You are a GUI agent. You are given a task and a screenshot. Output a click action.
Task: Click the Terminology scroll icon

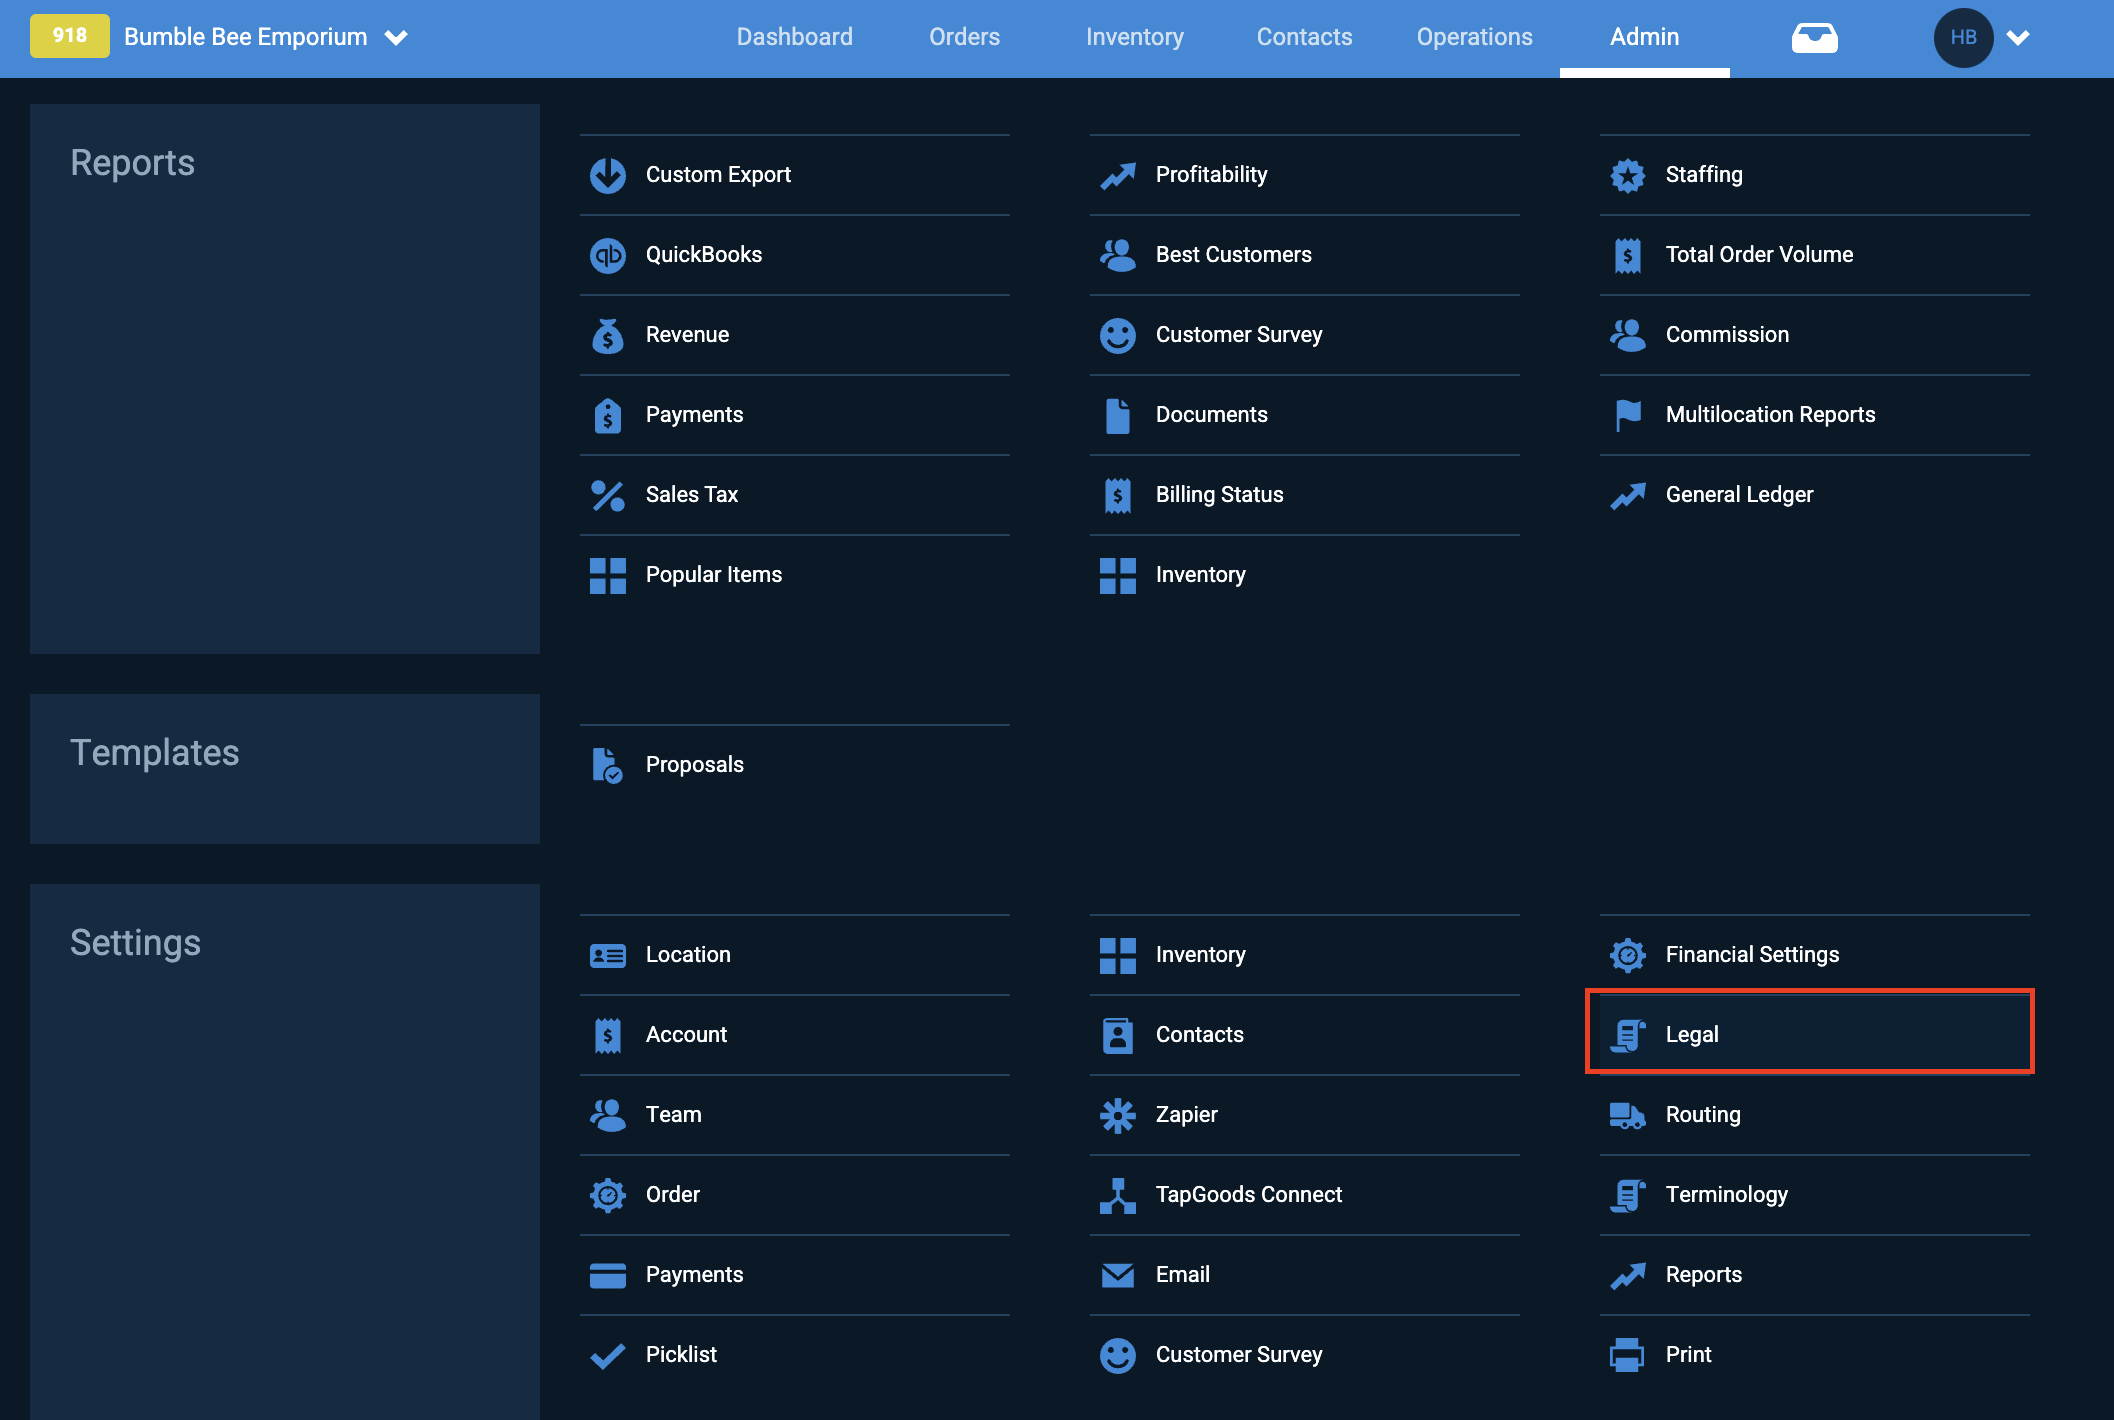click(1628, 1195)
